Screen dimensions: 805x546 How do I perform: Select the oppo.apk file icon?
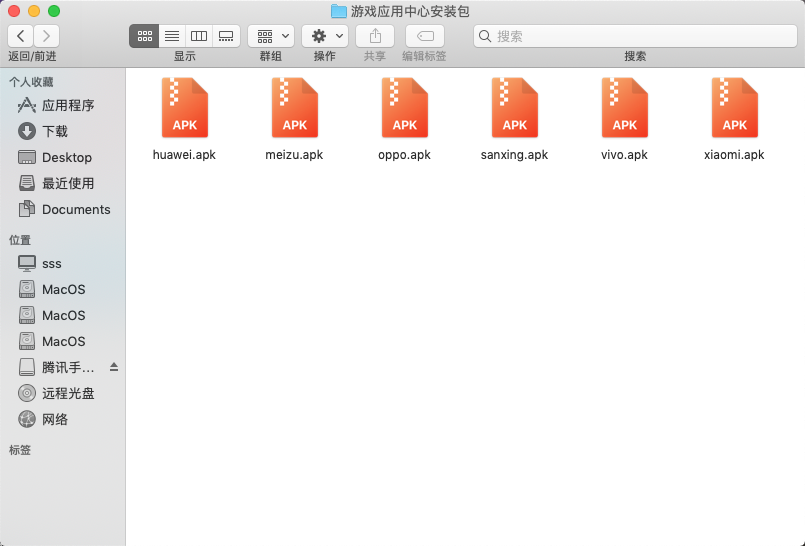pyautogui.click(x=405, y=107)
